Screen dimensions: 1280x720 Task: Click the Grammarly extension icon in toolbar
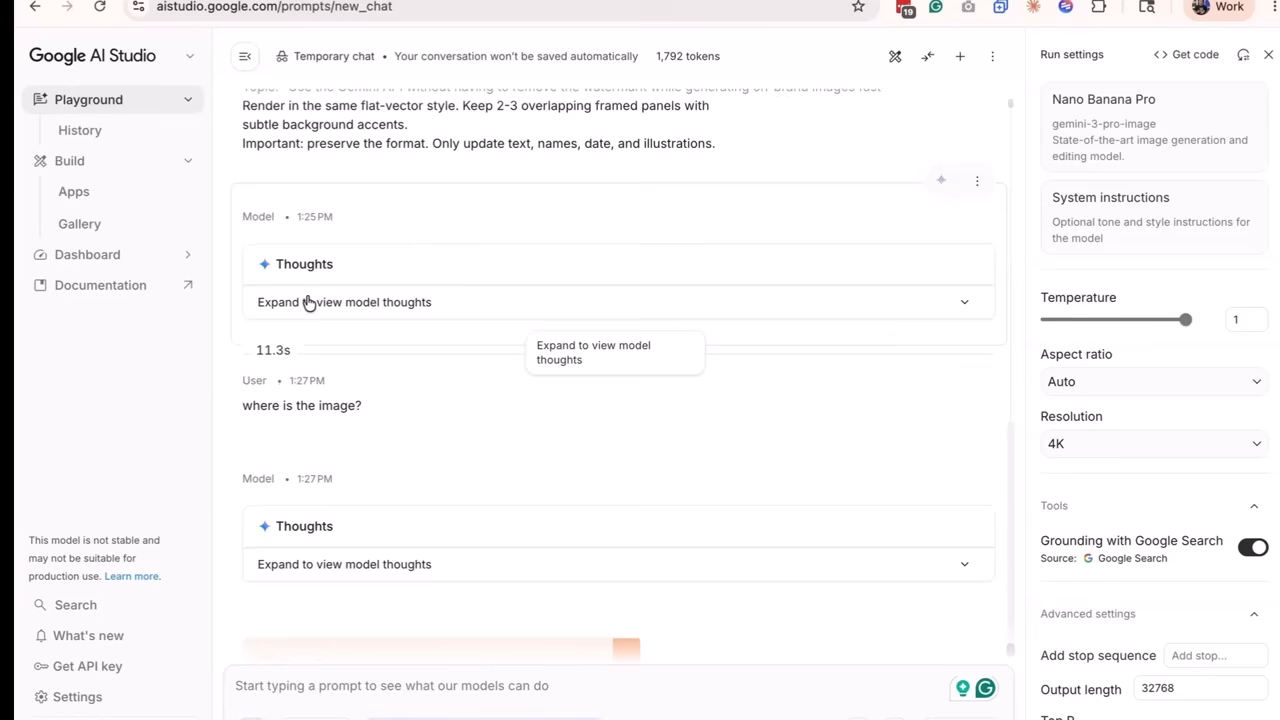(x=936, y=6)
